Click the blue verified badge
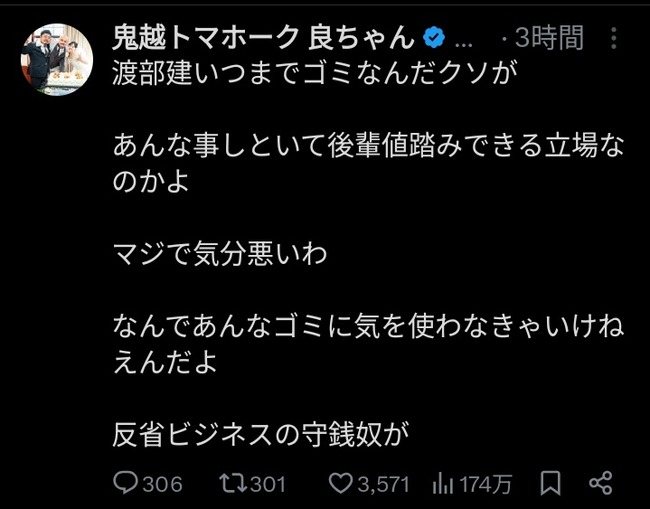 434,38
